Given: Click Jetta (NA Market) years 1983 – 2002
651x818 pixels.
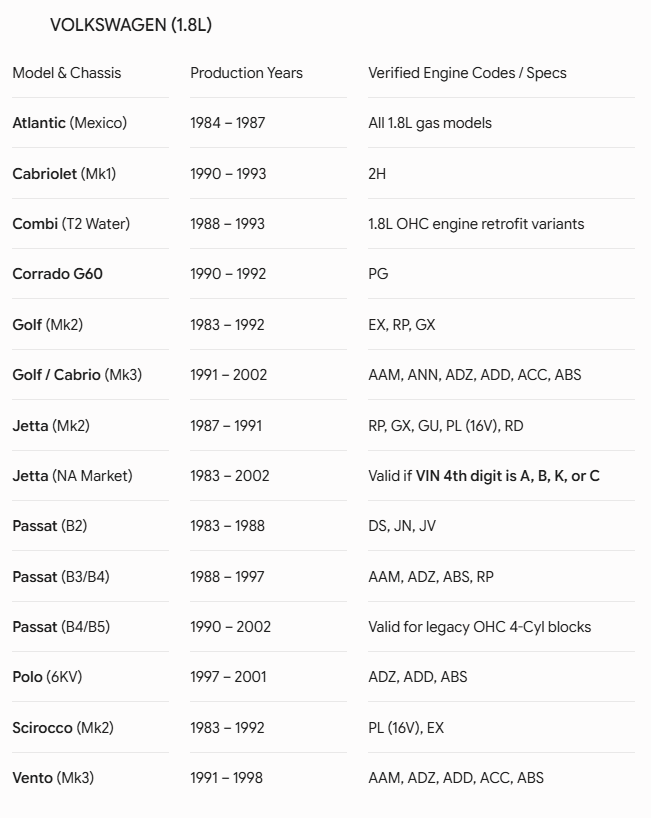Looking at the screenshot, I should (230, 476).
